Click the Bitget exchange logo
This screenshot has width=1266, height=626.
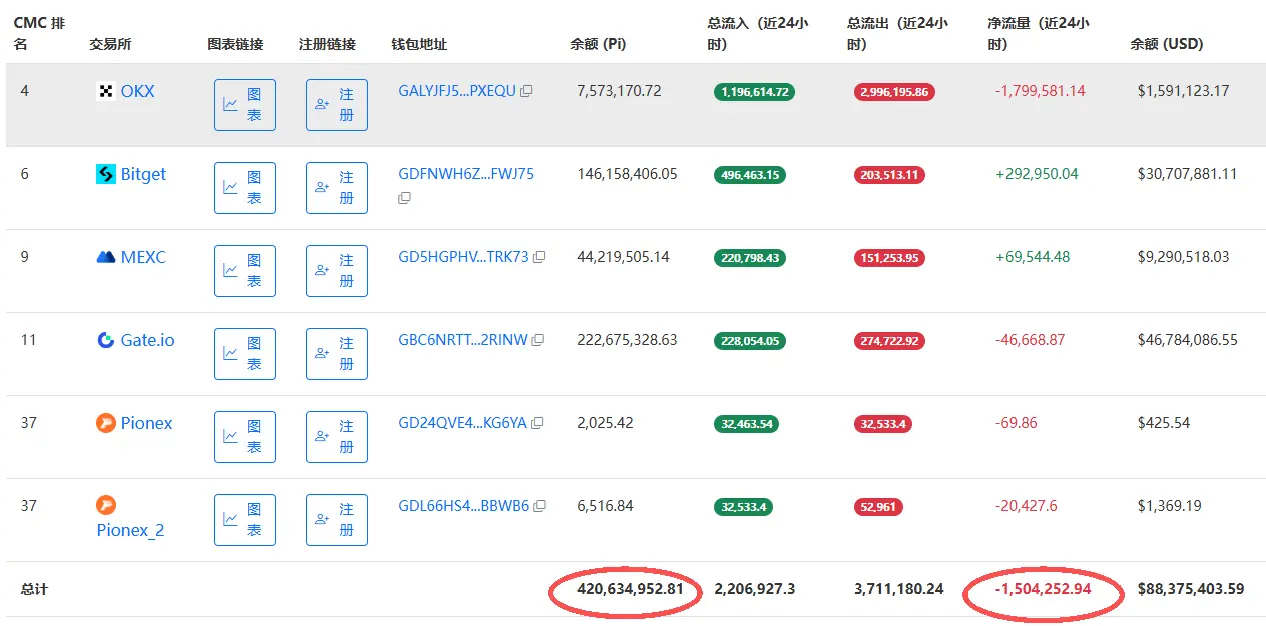106,174
